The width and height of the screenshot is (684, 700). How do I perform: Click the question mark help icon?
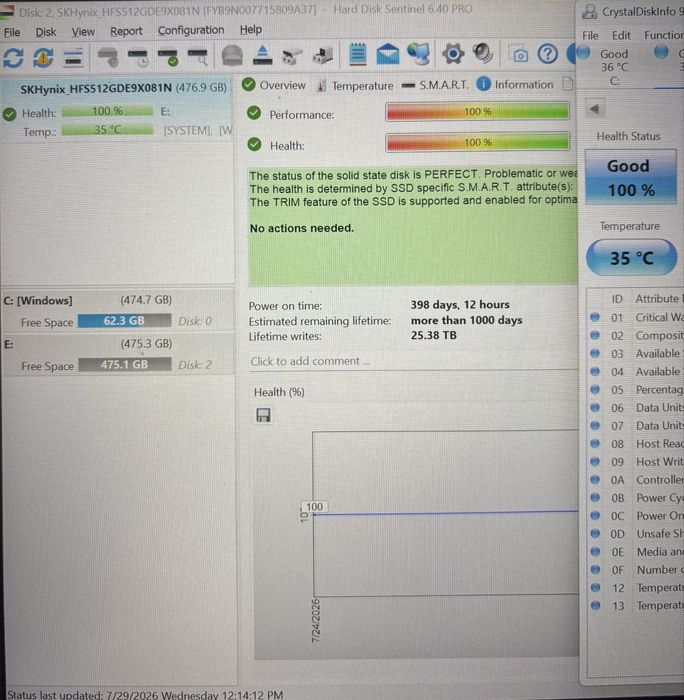pyautogui.click(x=547, y=54)
